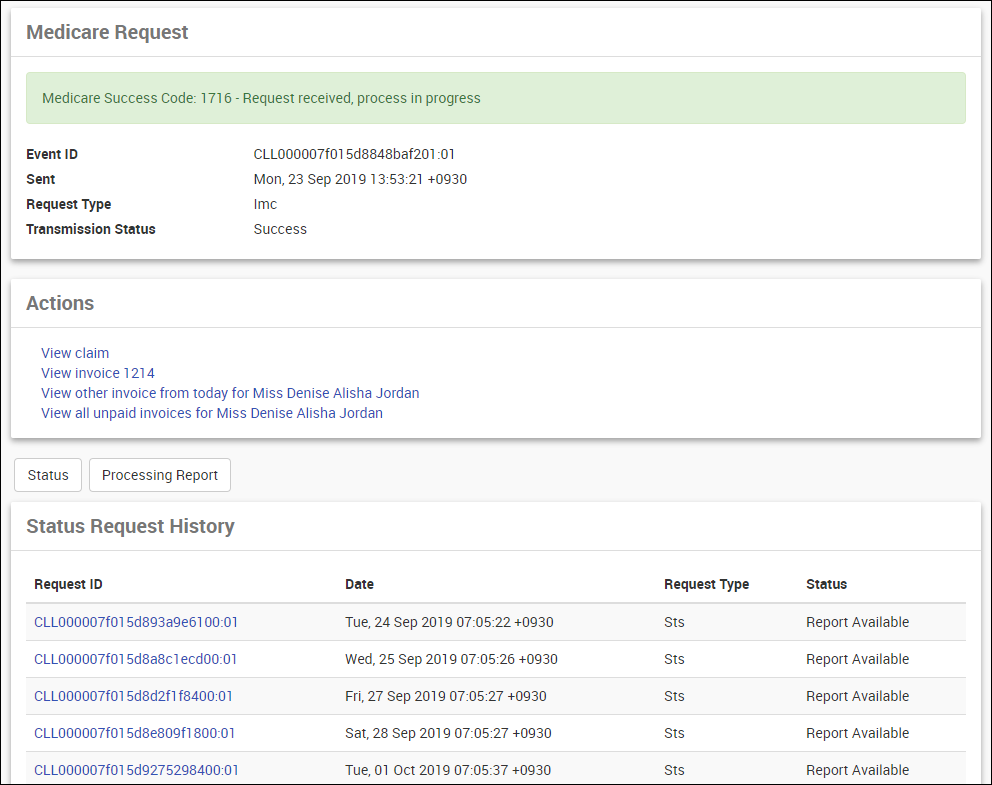The width and height of the screenshot is (992, 785).
Task: Open request CLL000007f015d8e809f1800:01
Action: coord(135,733)
